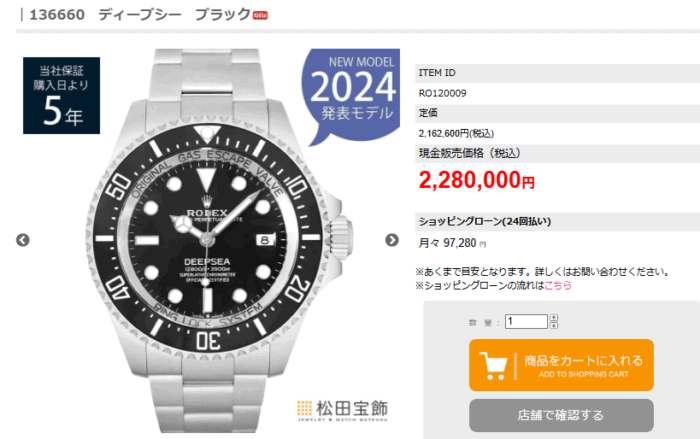
Task: Click the ショッピングローン(24回払い) header
Action: (x=485, y=222)
